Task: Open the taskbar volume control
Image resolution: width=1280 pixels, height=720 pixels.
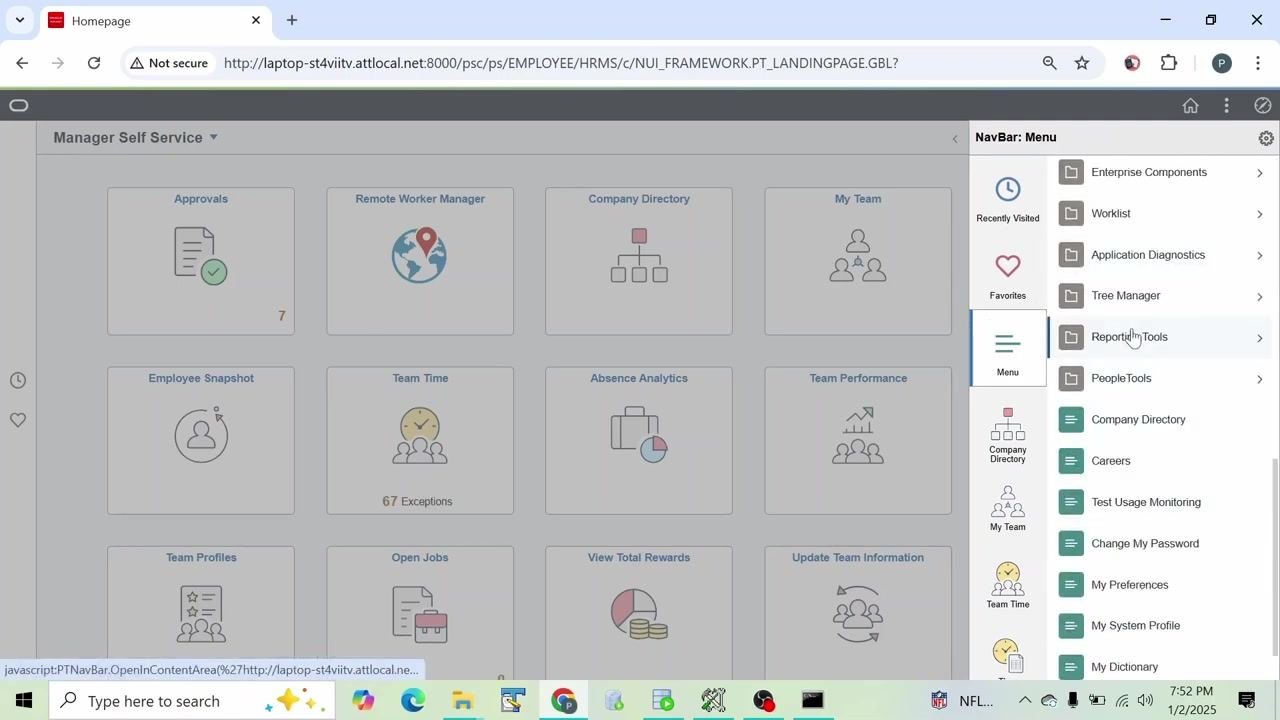Action: (1145, 701)
